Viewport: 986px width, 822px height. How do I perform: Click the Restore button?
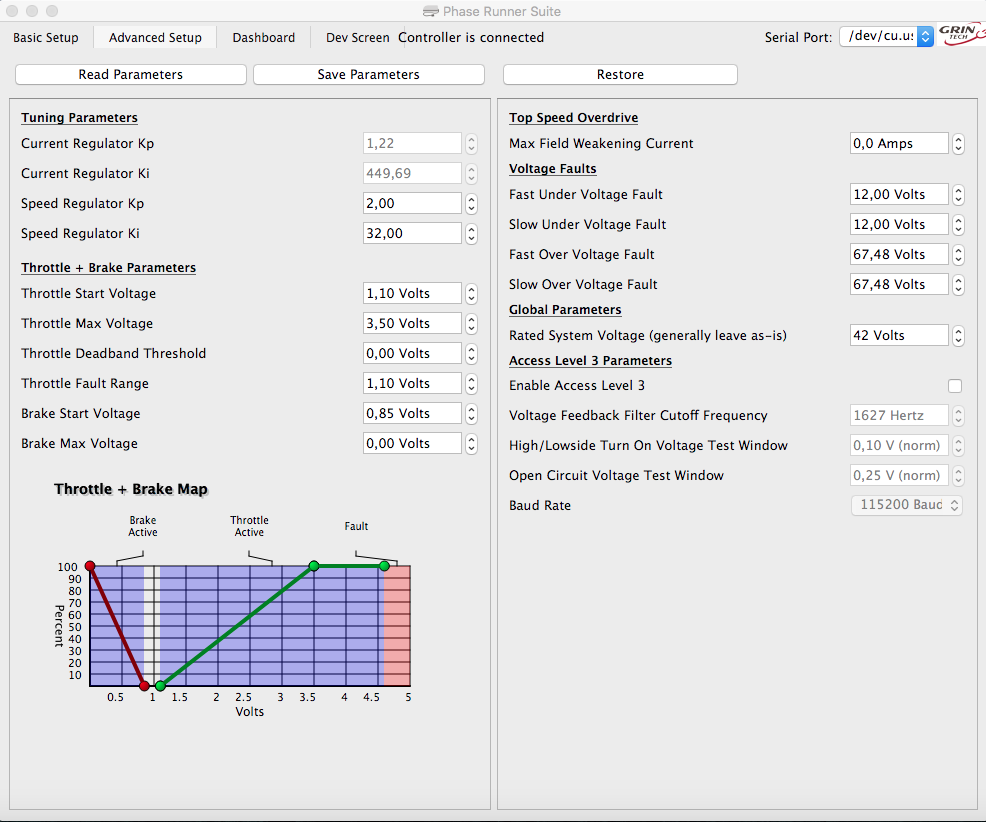620,75
